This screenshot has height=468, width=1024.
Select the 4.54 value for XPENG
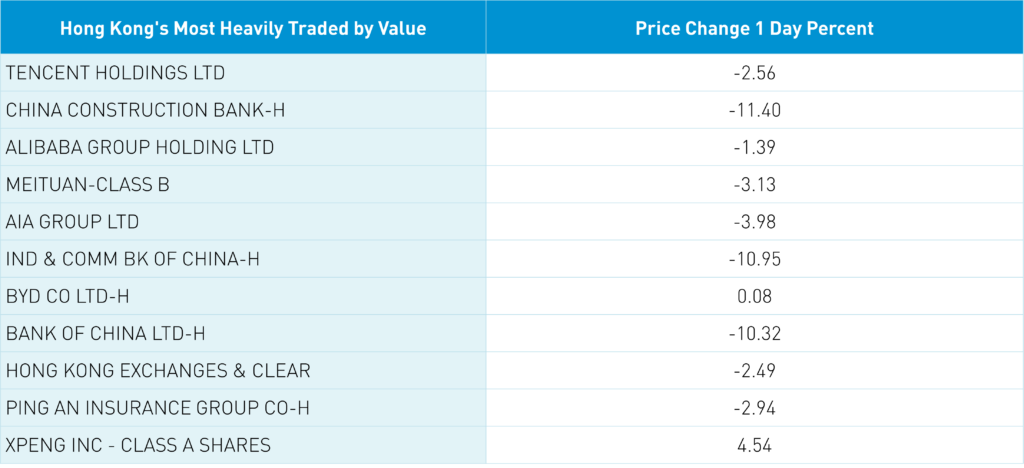coord(754,445)
